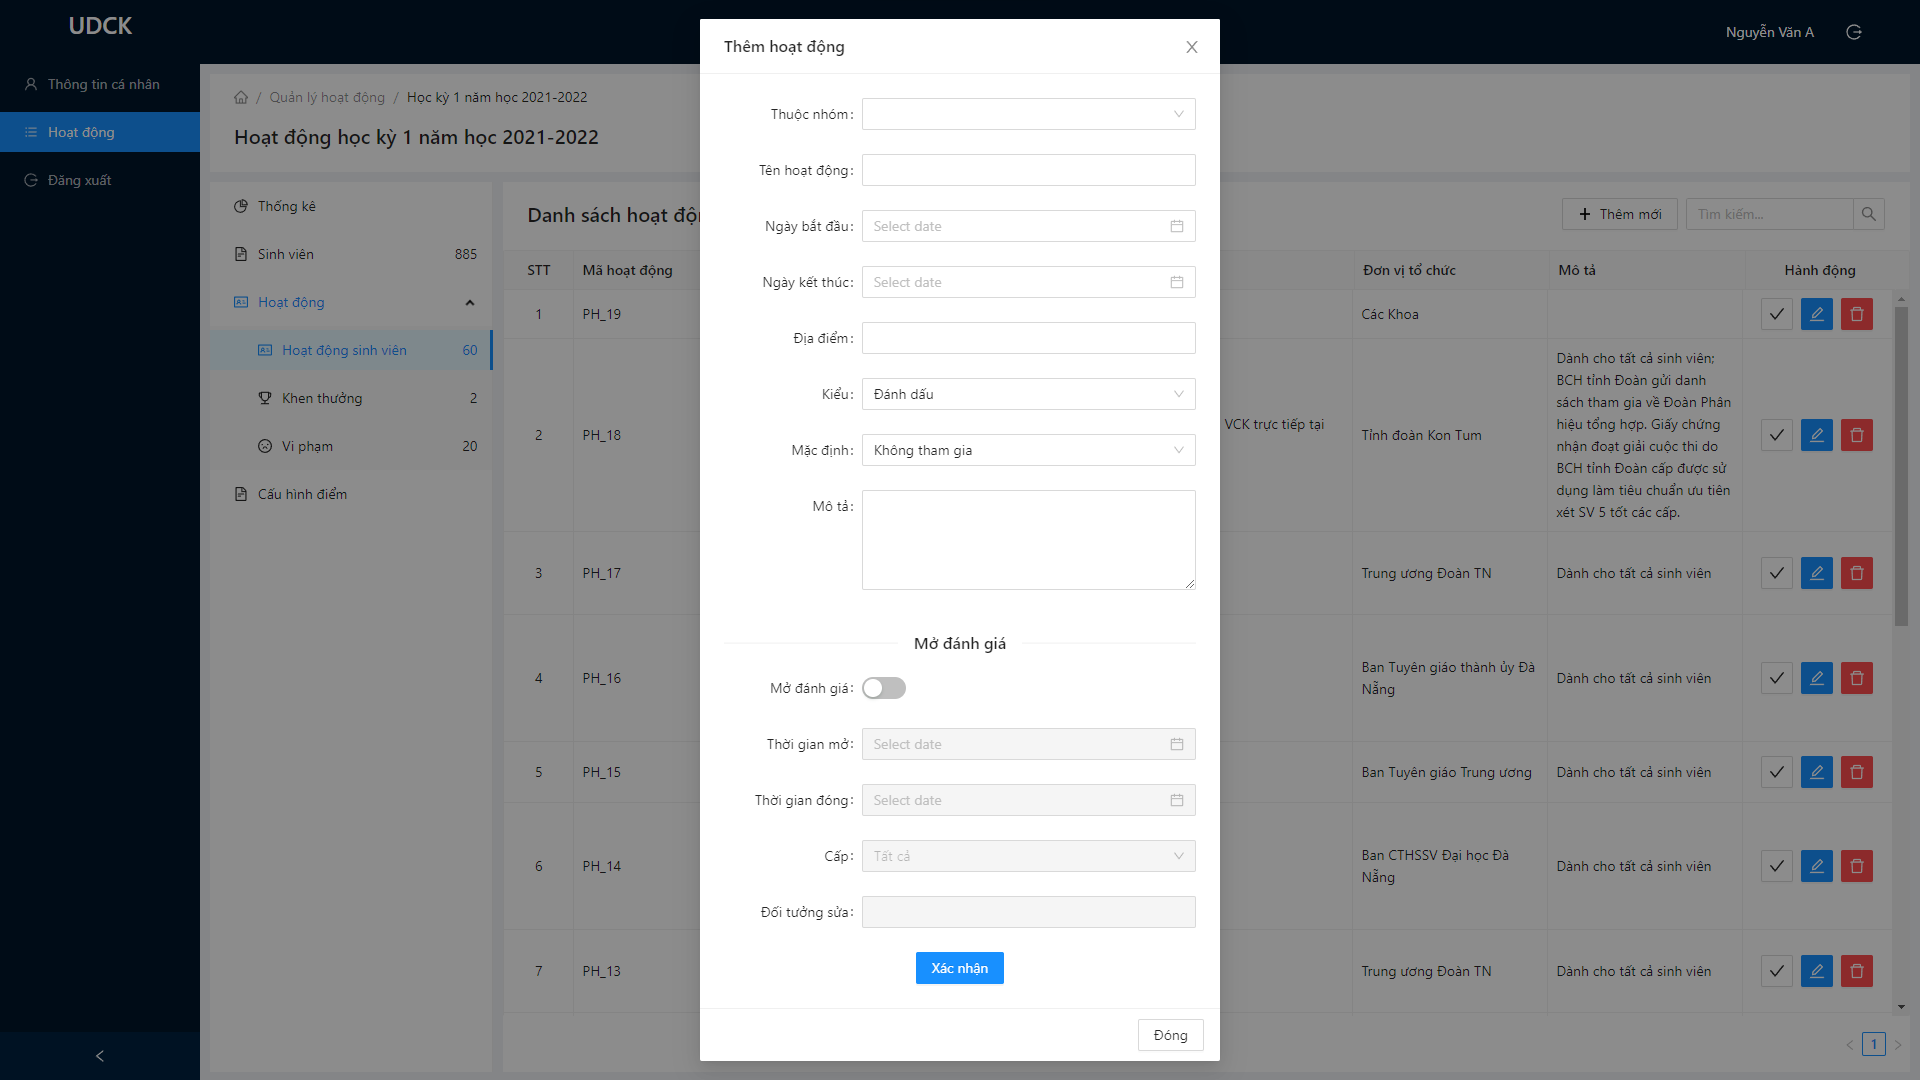1920x1080 pixels.
Task: Toggle the Mở đánh giá switch on
Action: coord(883,688)
